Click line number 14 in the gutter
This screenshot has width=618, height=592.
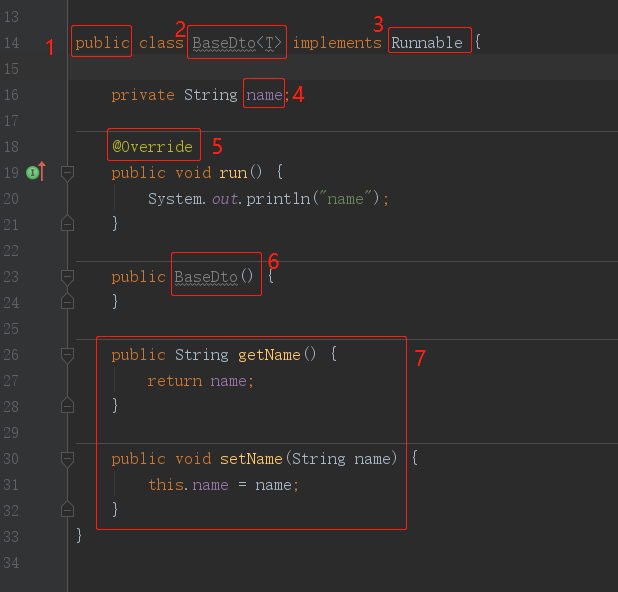tap(12, 43)
